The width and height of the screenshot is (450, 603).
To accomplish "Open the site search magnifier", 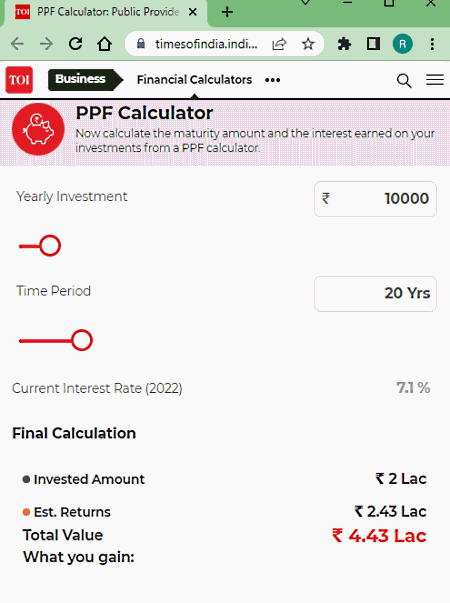I will [404, 80].
